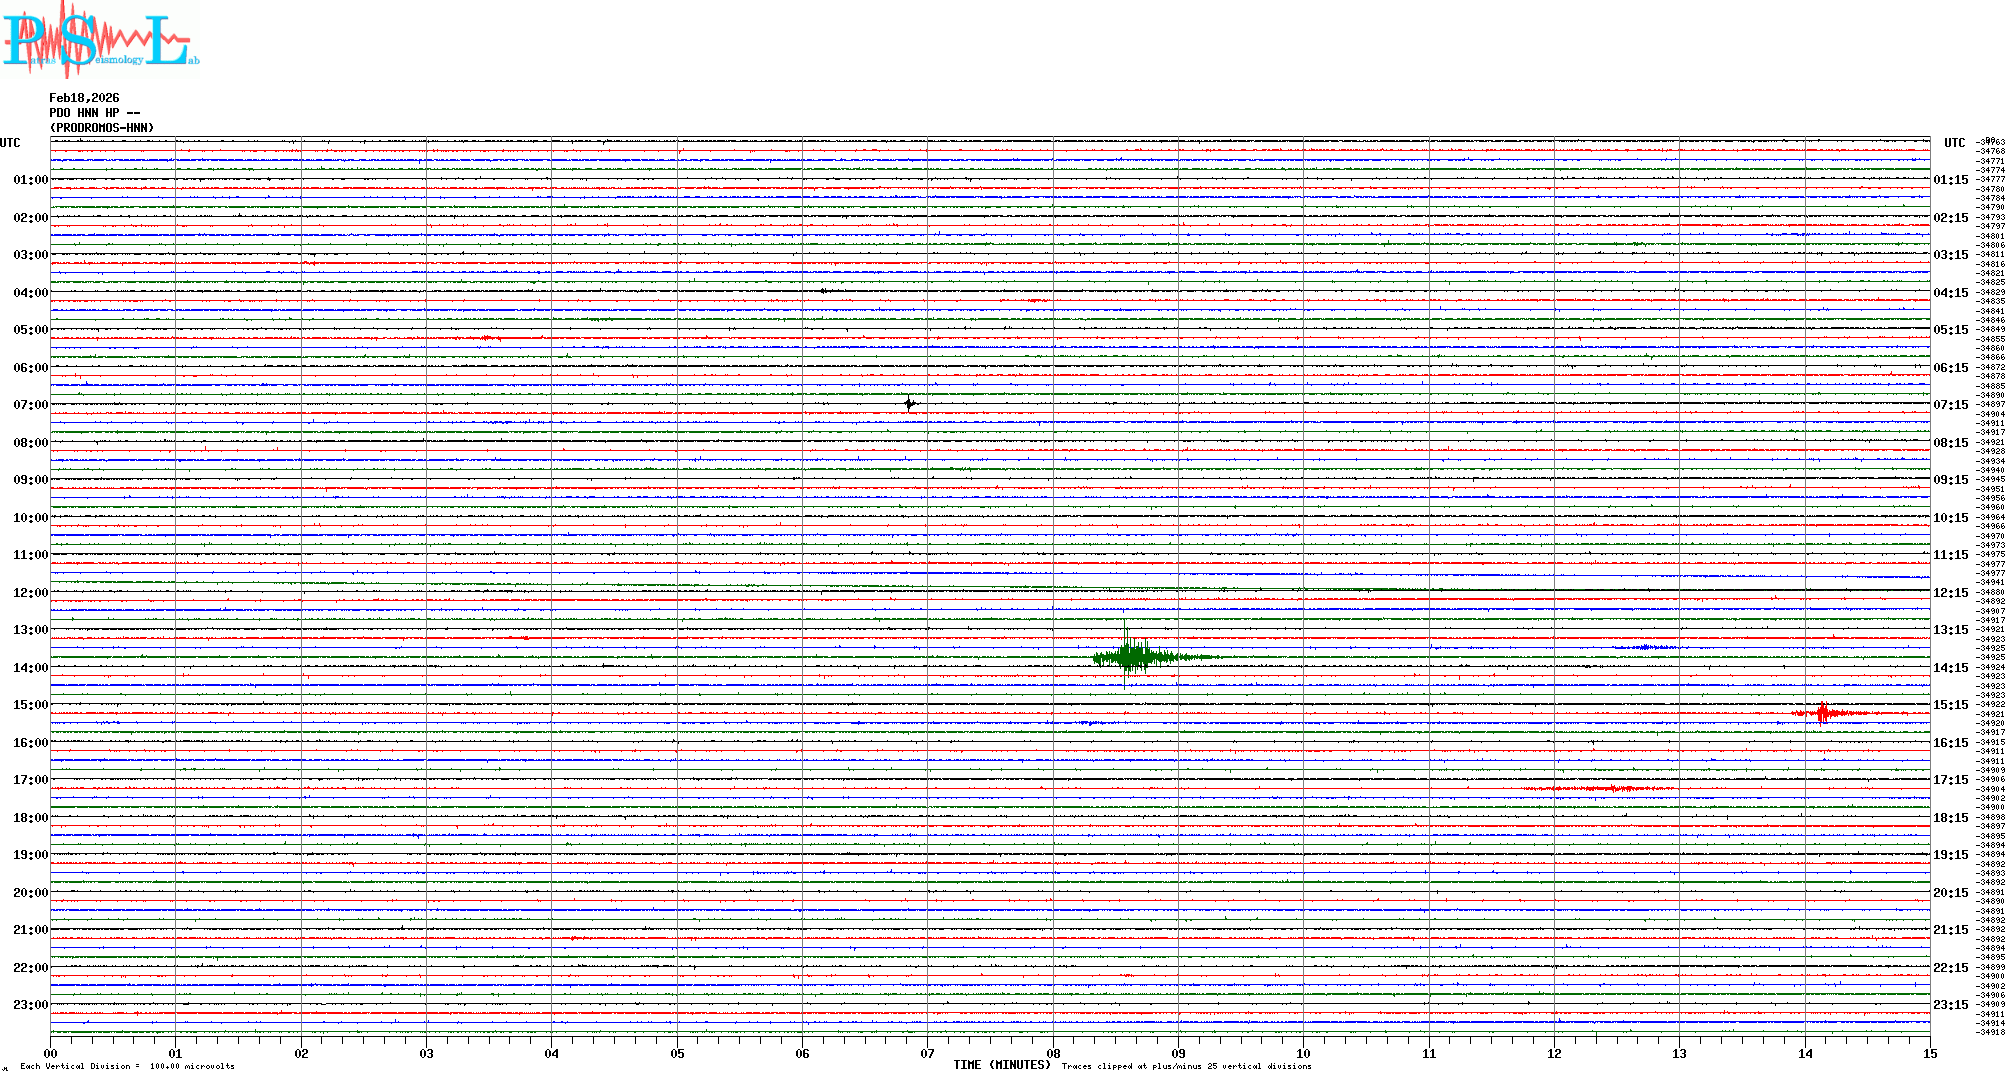The image size is (2010, 1080).
Task: Click the PRODROMOS-HNN station name text
Action: point(102,128)
